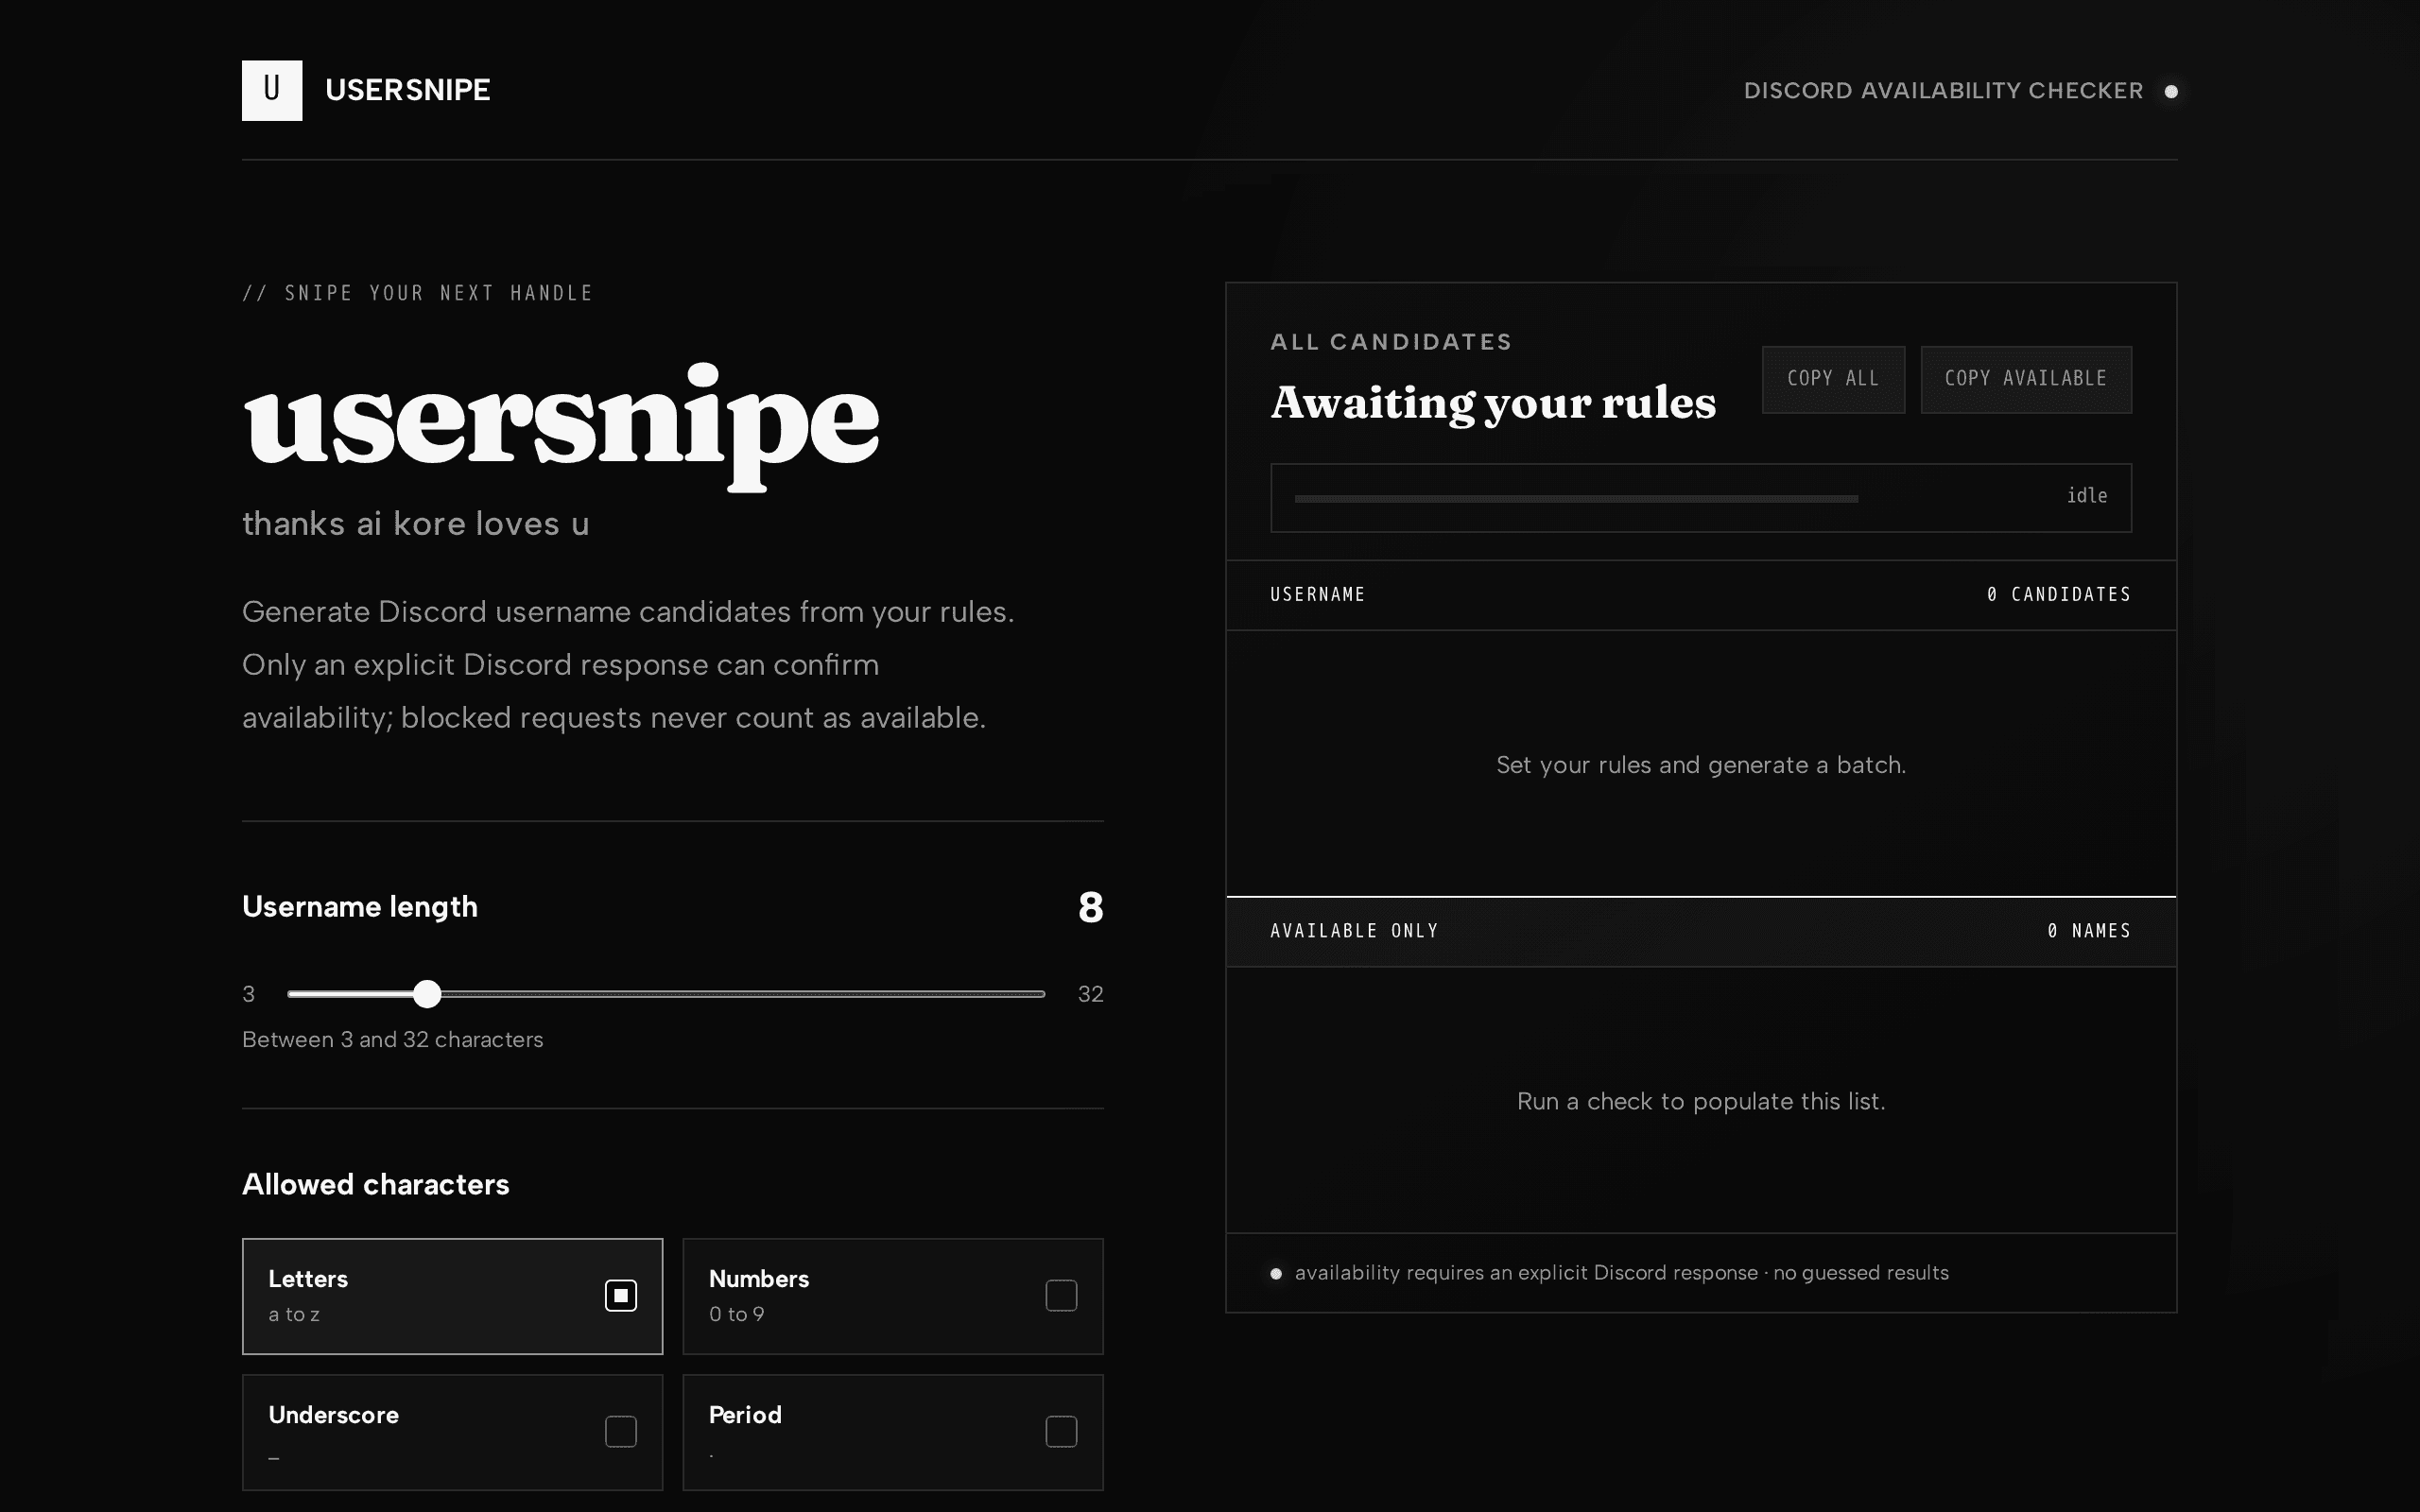
Task: Enable the Numbers checkbox
Action: pyautogui.click(x=1061, y=1296)
